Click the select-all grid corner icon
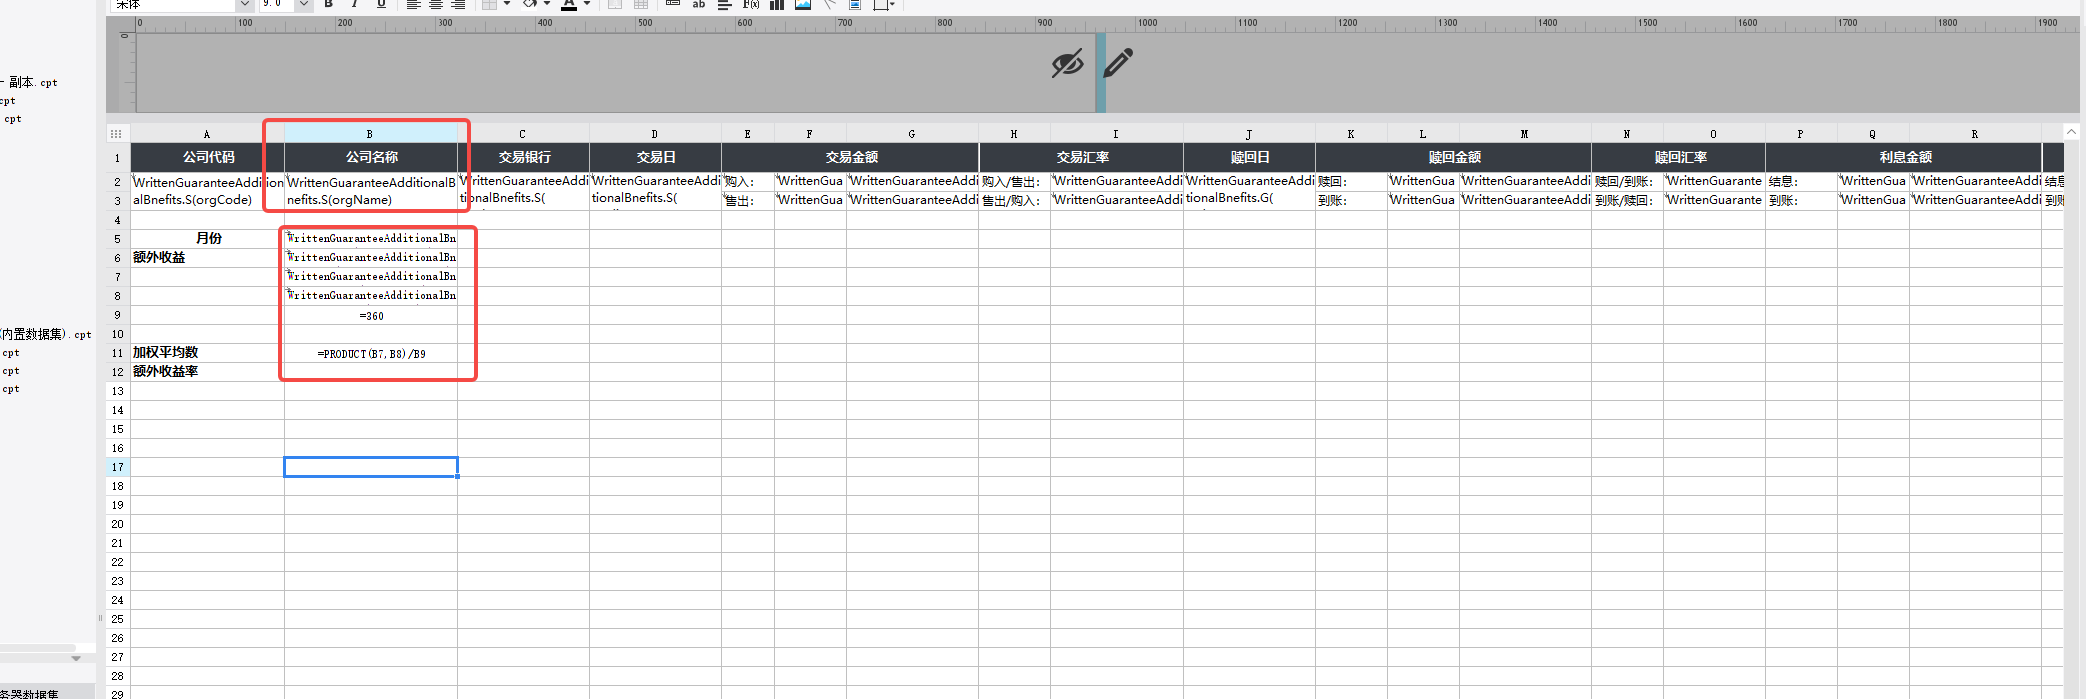The width and height of the screenshot is (2086, 699). pyautogui.click(x=116, y=133)
